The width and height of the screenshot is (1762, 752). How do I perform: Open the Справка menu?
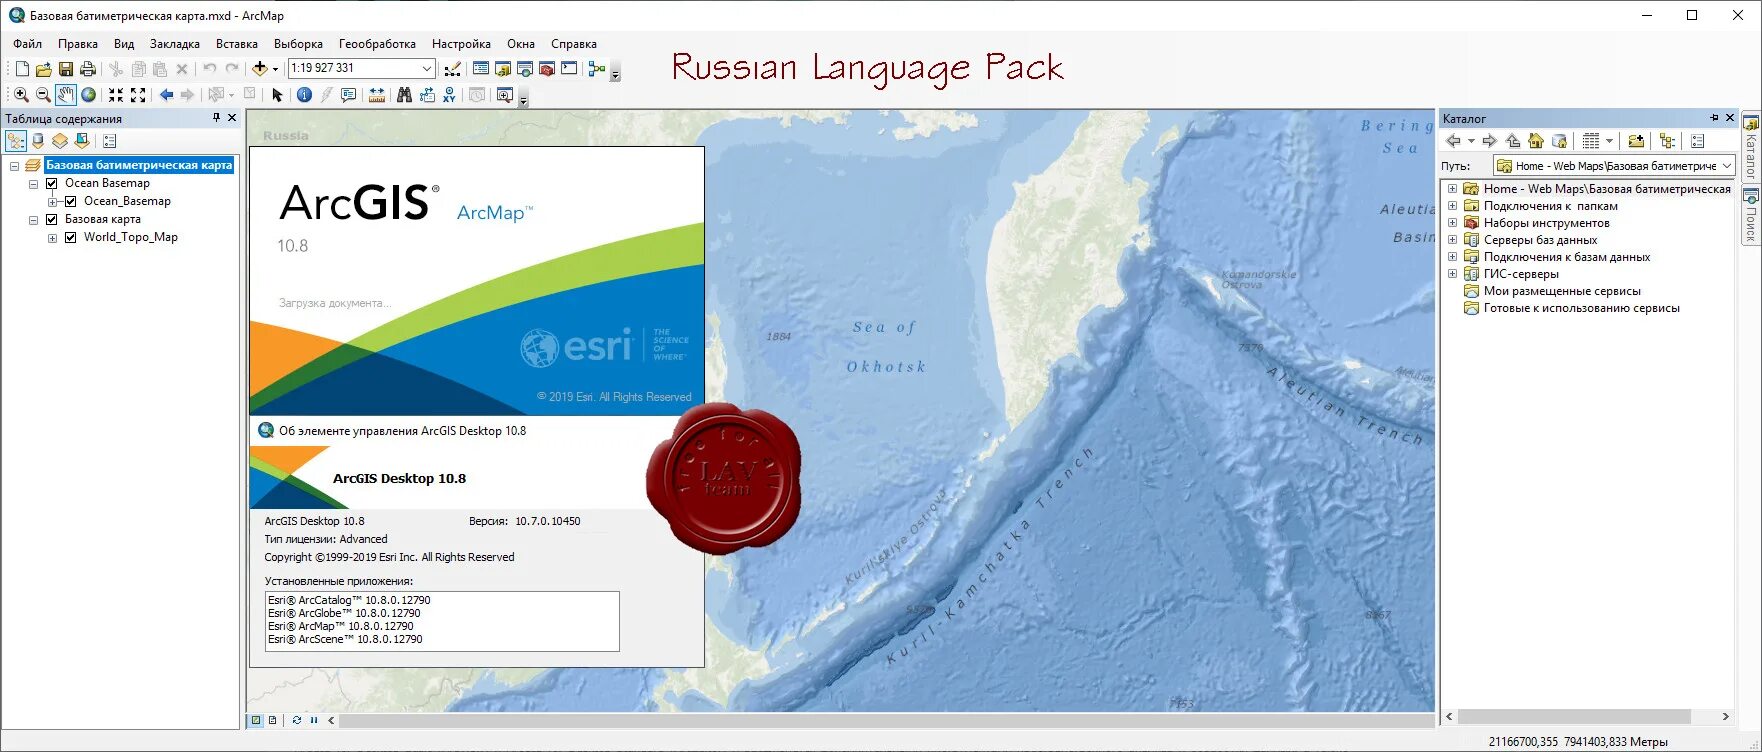(x=574, y=44)
